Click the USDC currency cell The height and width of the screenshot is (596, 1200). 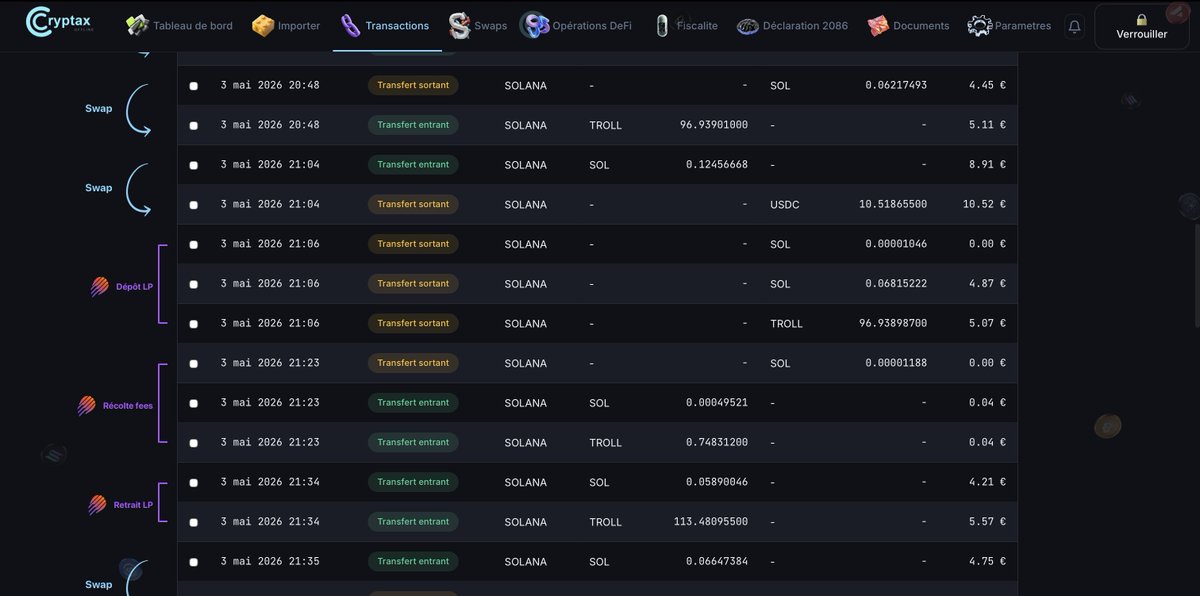click(785, 204)
